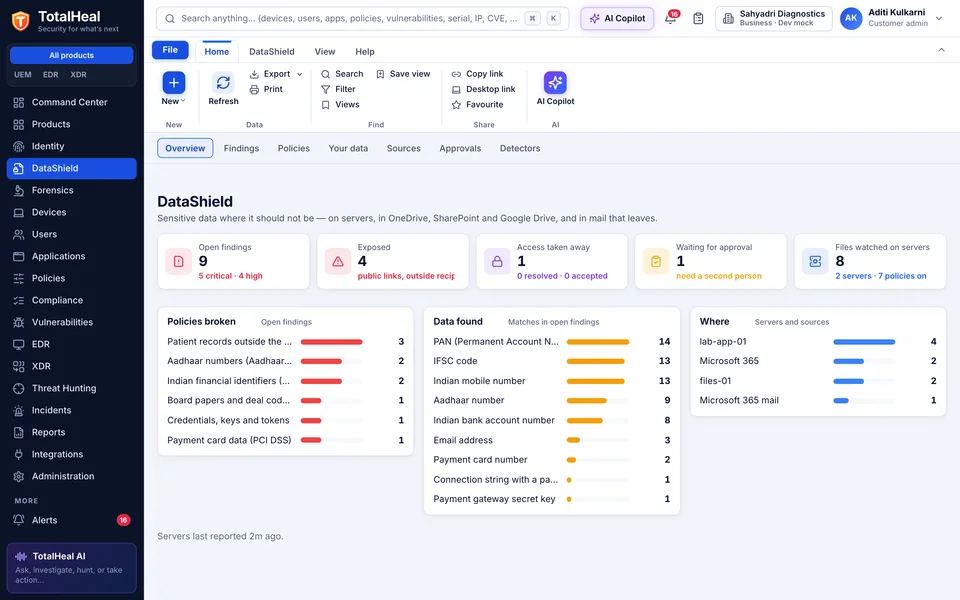
Task: Click the Files watched on servers icon
Action: click(x=815, y=261)
